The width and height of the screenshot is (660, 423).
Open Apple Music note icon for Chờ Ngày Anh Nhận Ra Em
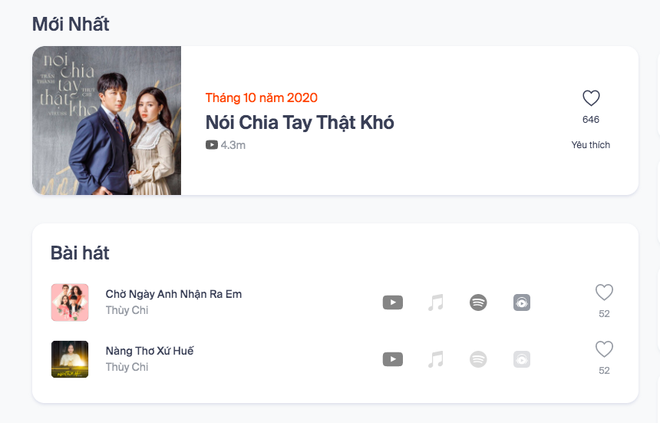coord(436,302)
